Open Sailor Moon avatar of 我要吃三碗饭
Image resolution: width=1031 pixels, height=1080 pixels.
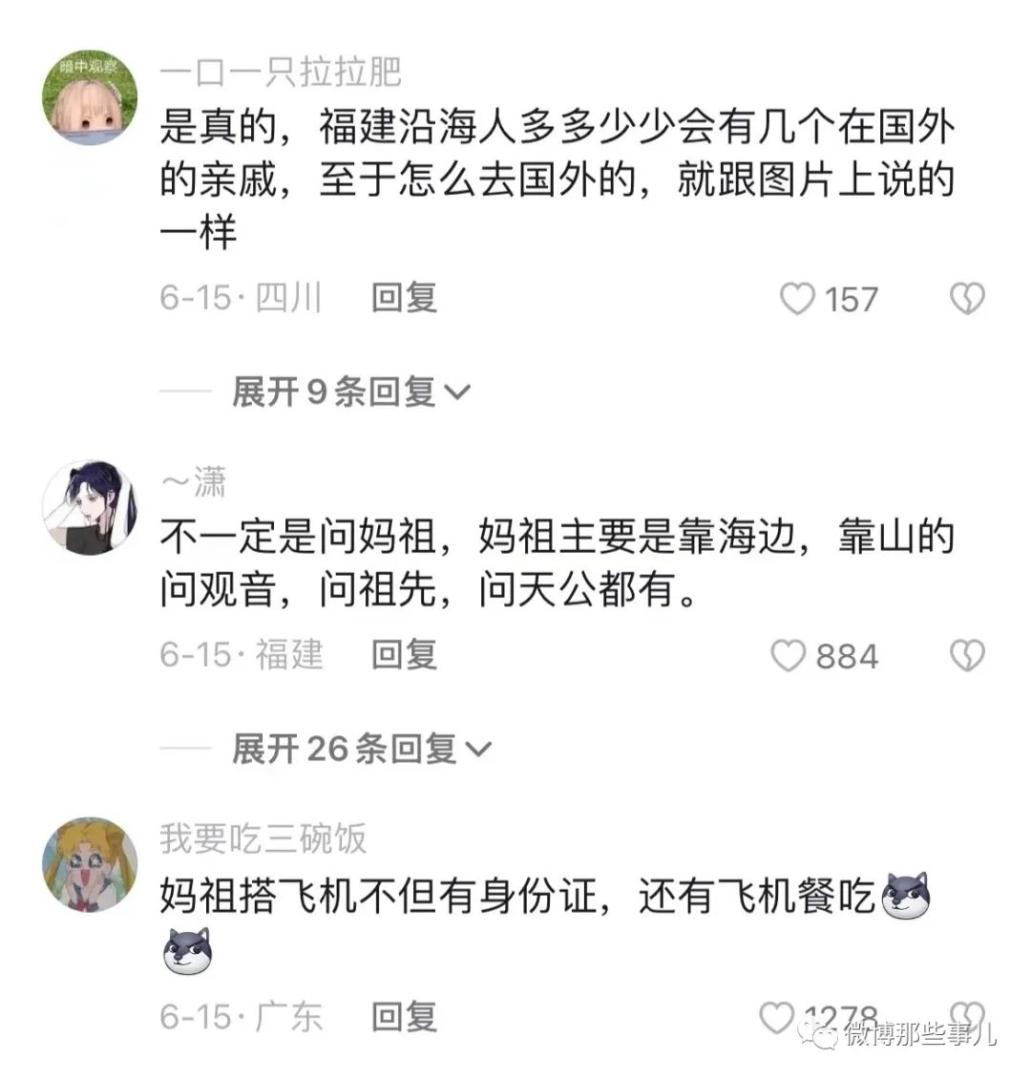pyautogui.click(x=90, y=864)
